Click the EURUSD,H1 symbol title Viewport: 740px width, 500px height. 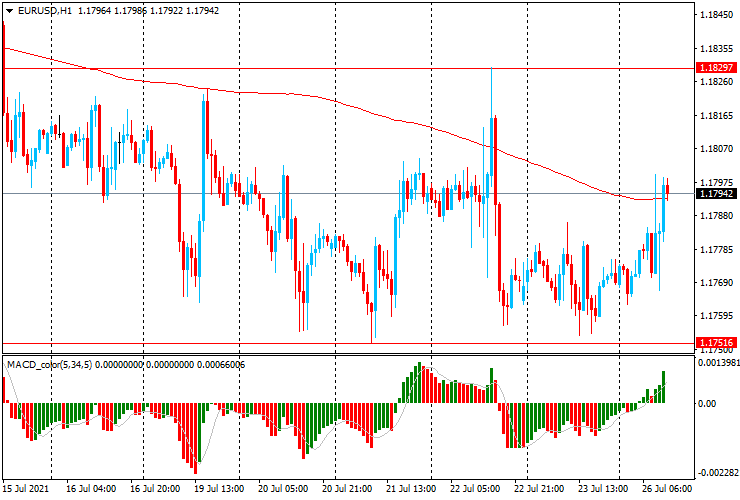(x=45, y=10)
